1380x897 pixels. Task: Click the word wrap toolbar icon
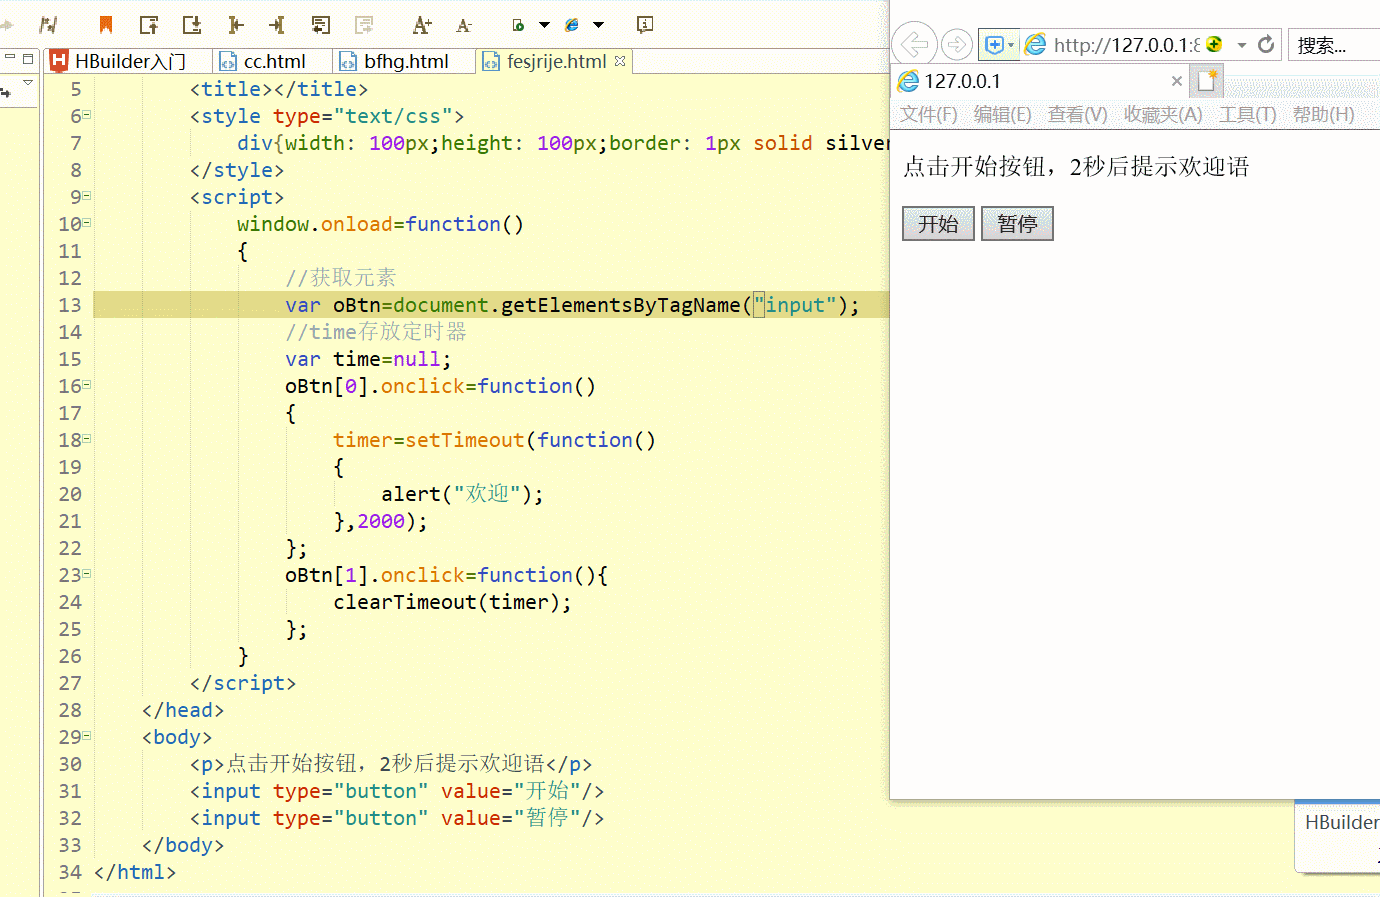tap(321, 25)
